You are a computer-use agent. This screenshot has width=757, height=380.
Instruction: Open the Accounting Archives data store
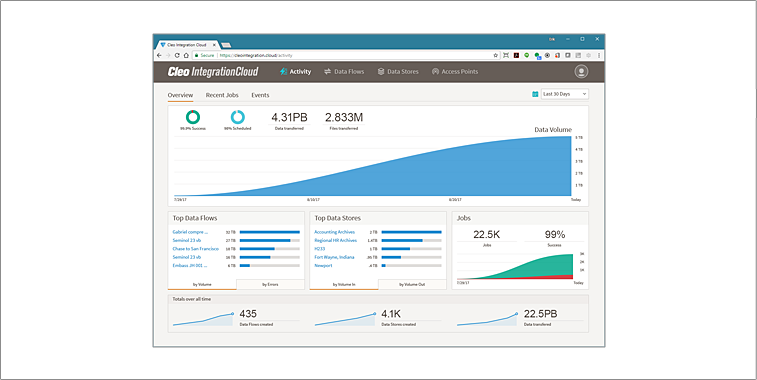[335, 232]
